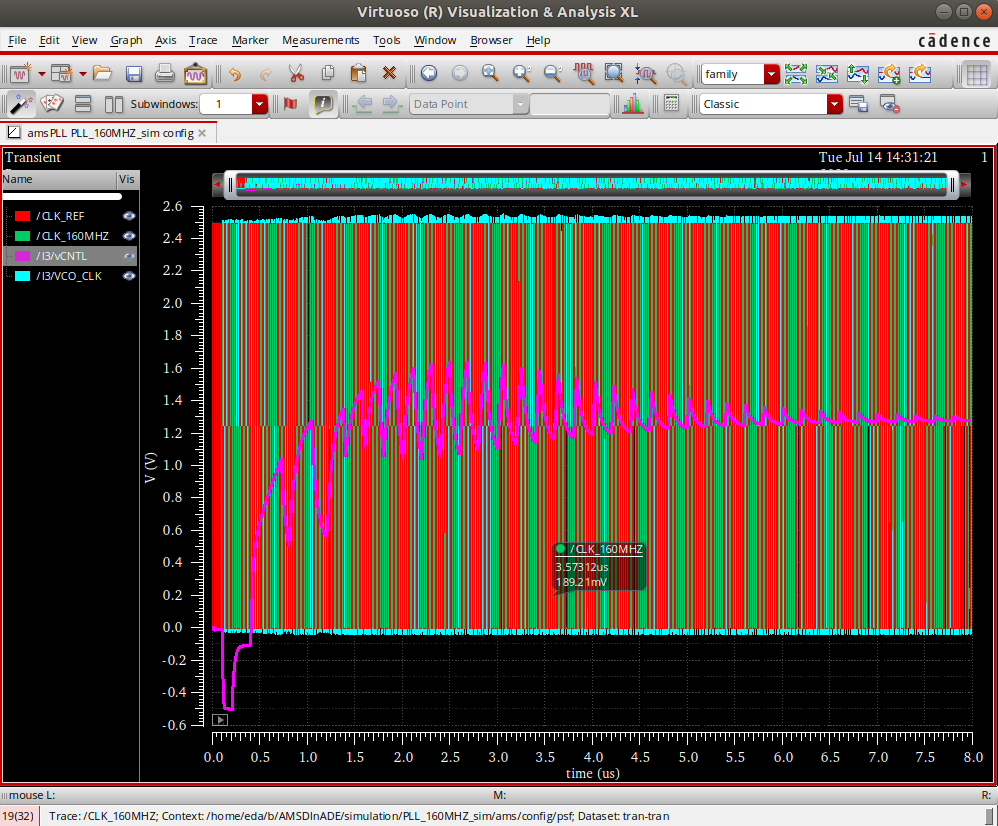Click the small play button at the graph's bottom-left
The height and width of the screenshot is (826, 998).
[x=221, y=719]
